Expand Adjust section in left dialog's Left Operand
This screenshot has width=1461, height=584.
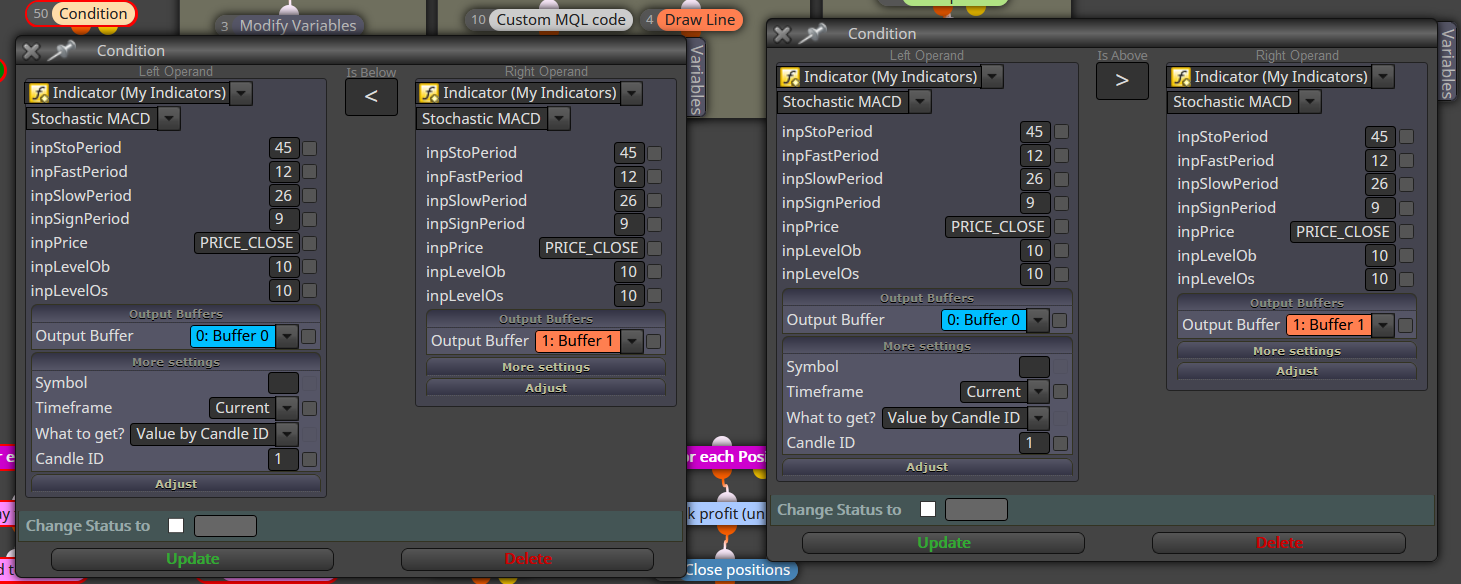click(176, 484)
